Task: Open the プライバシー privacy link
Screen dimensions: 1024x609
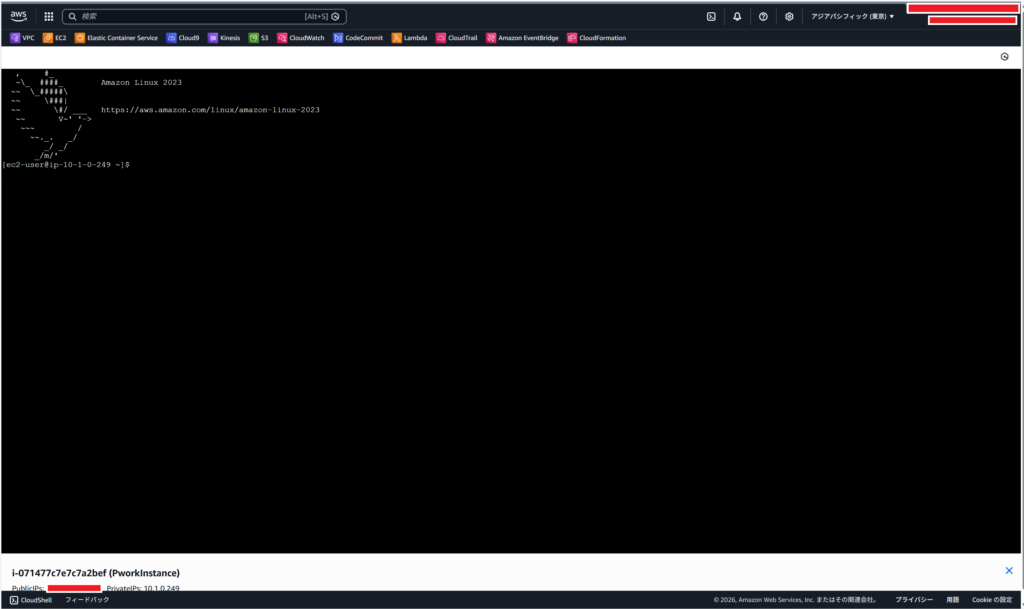Action: click(913, 600)
